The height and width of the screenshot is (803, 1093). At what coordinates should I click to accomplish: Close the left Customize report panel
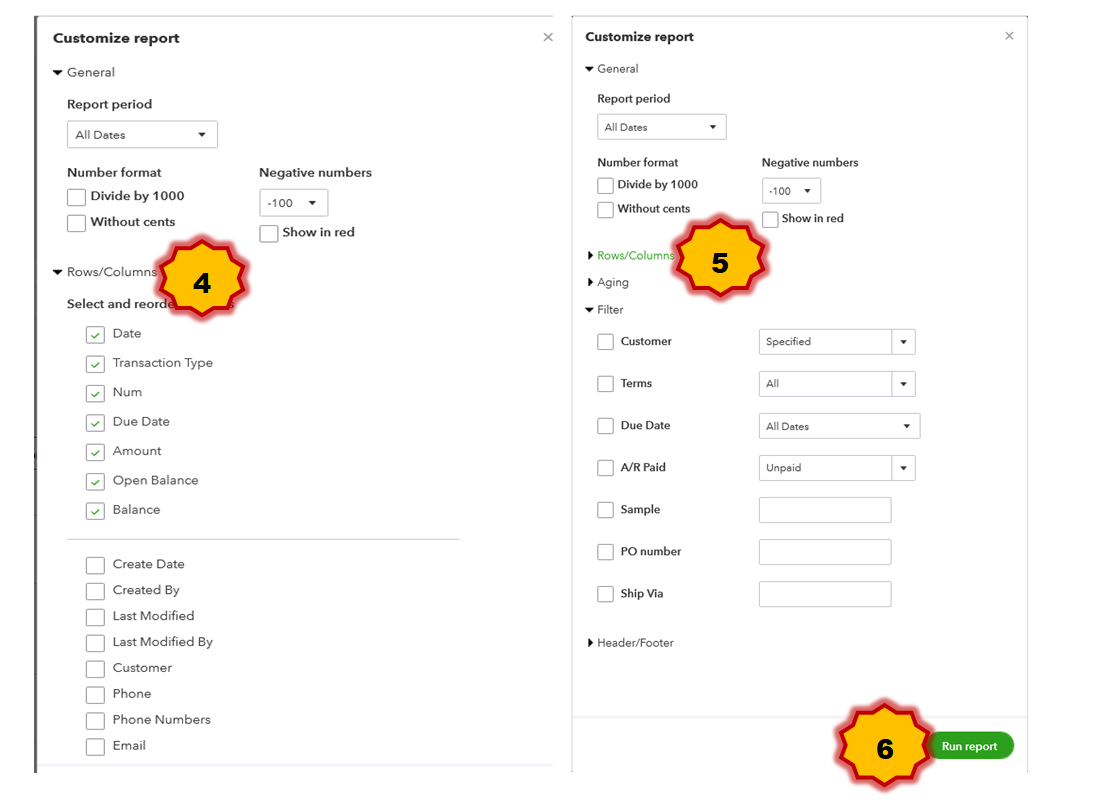tap(548, 37)
